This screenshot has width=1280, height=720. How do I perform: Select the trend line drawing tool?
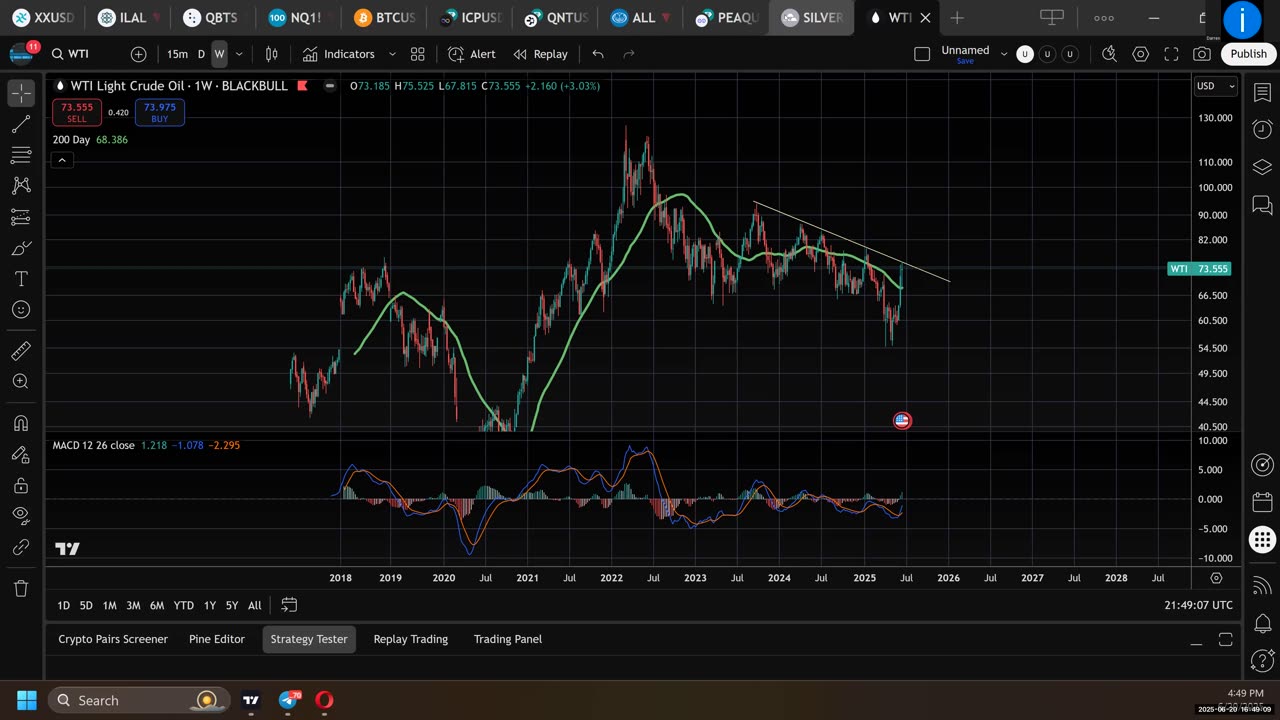(21, 124)
